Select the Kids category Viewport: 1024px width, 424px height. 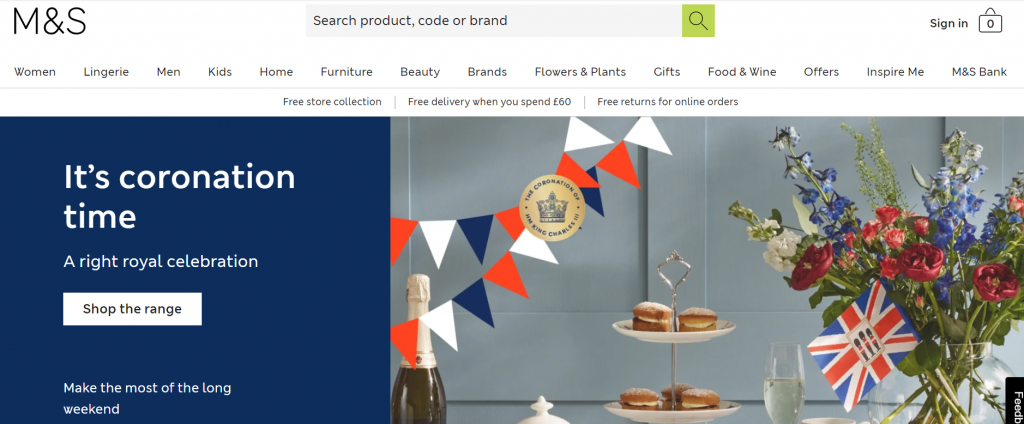click(220, 72)
